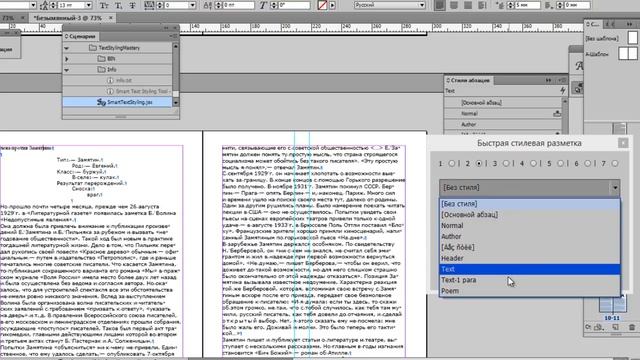This screenshot has height=360, width=640.
Task: Choose [Основной абзац] from the dropdown list
Action: (529, 215)
